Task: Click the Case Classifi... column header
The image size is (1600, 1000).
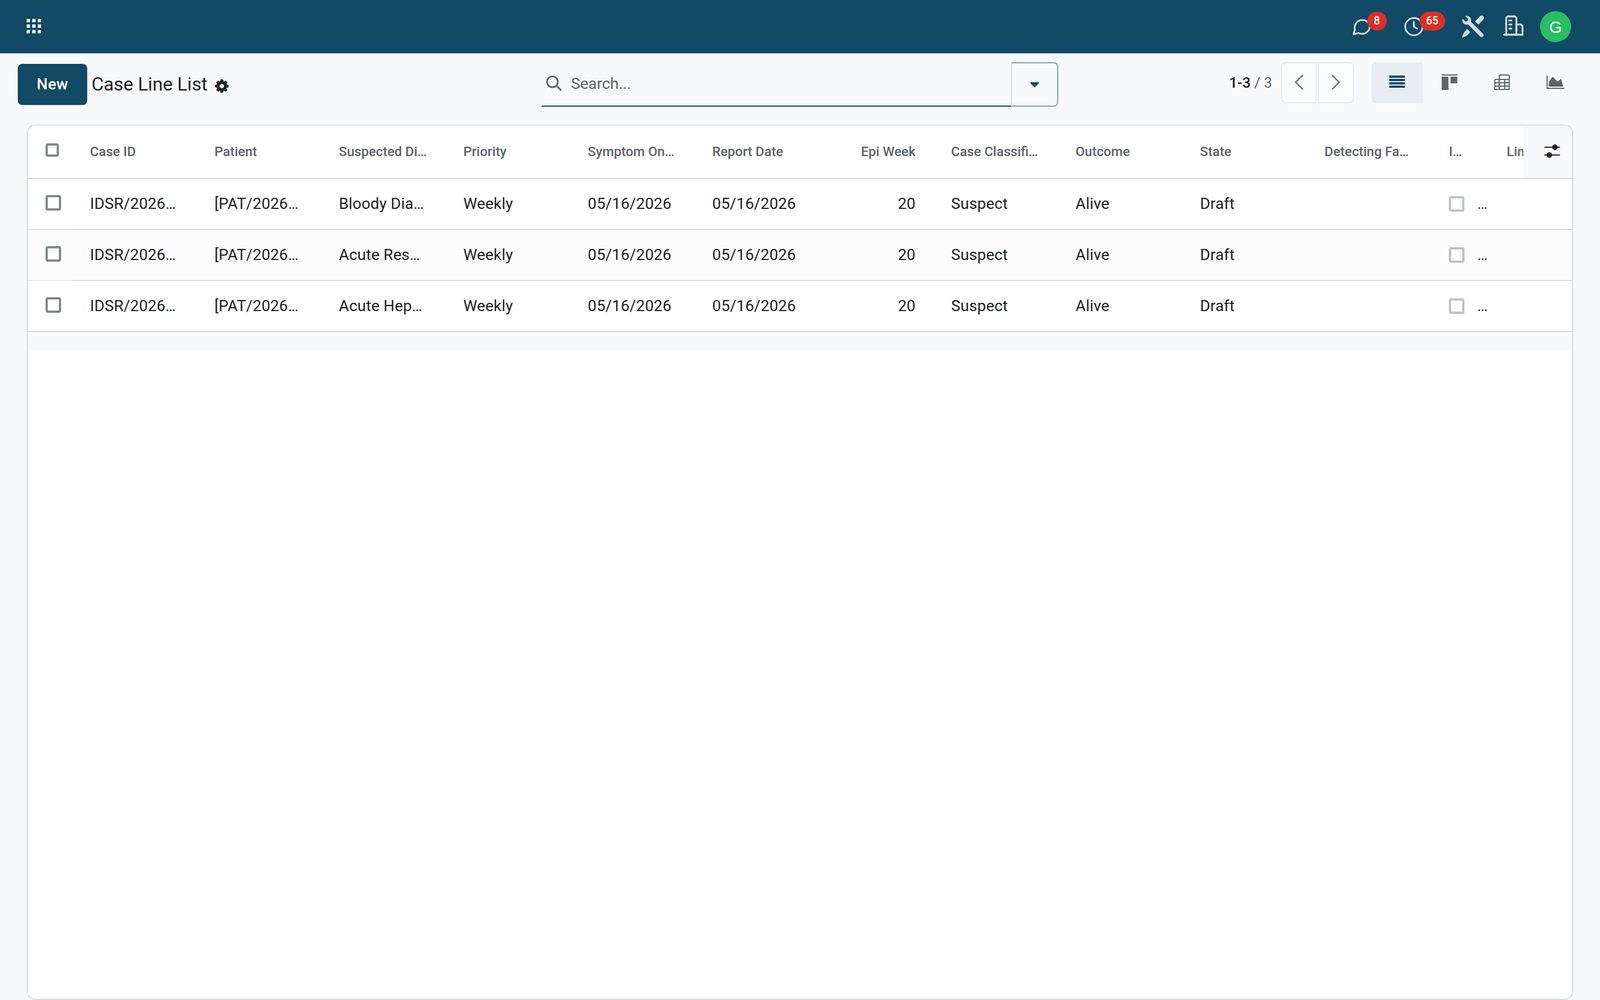Action: pyautogui.click(x=994, y=152)
